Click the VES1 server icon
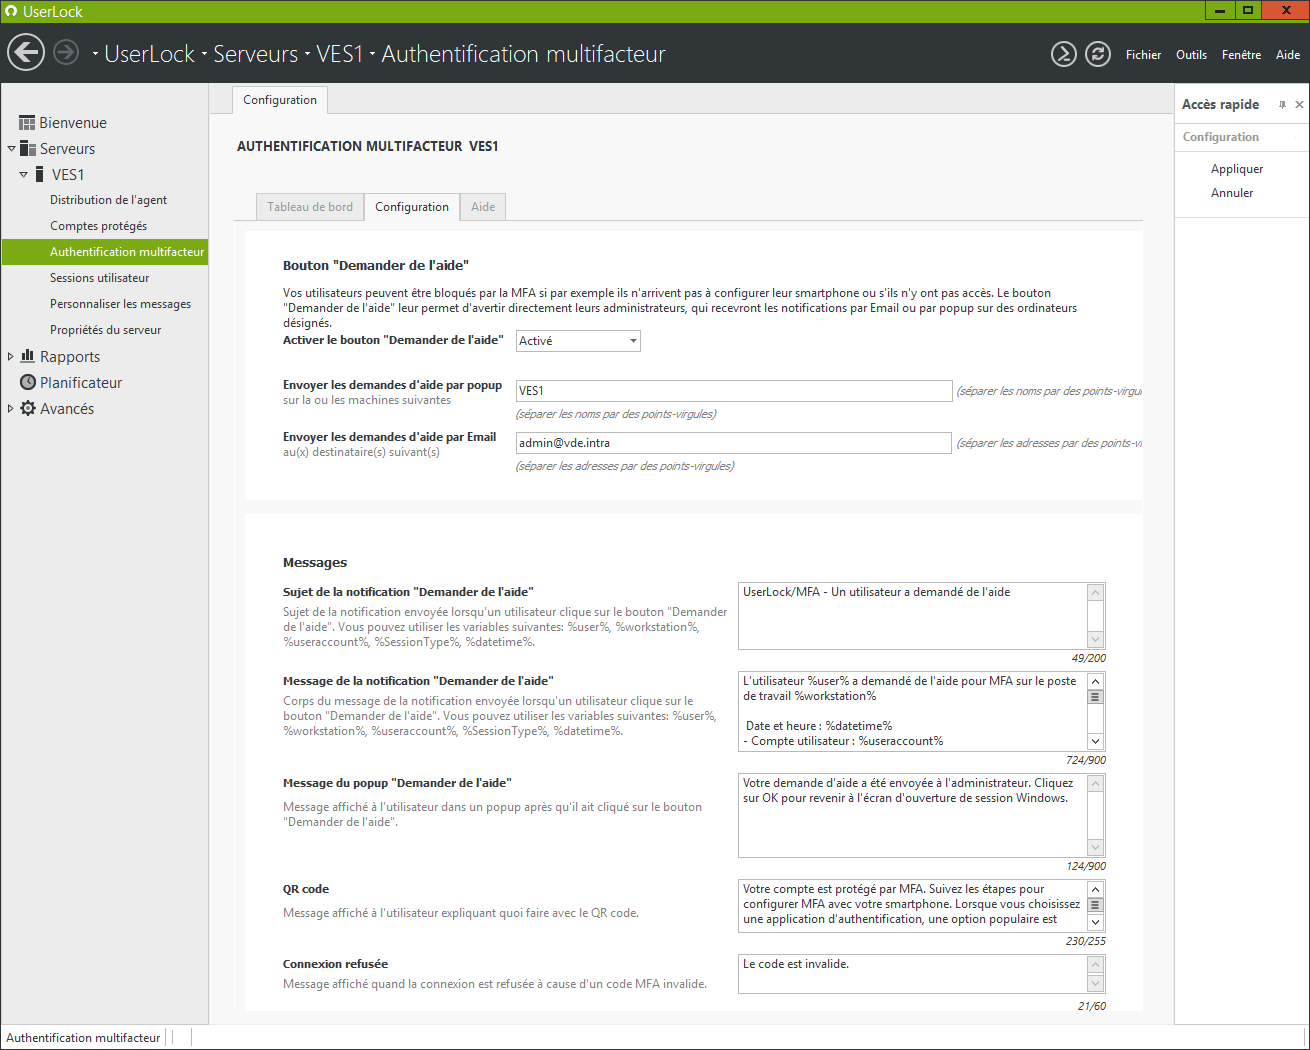Image resolution: width=1310 pixels, height=1050 pixels. 39,174
